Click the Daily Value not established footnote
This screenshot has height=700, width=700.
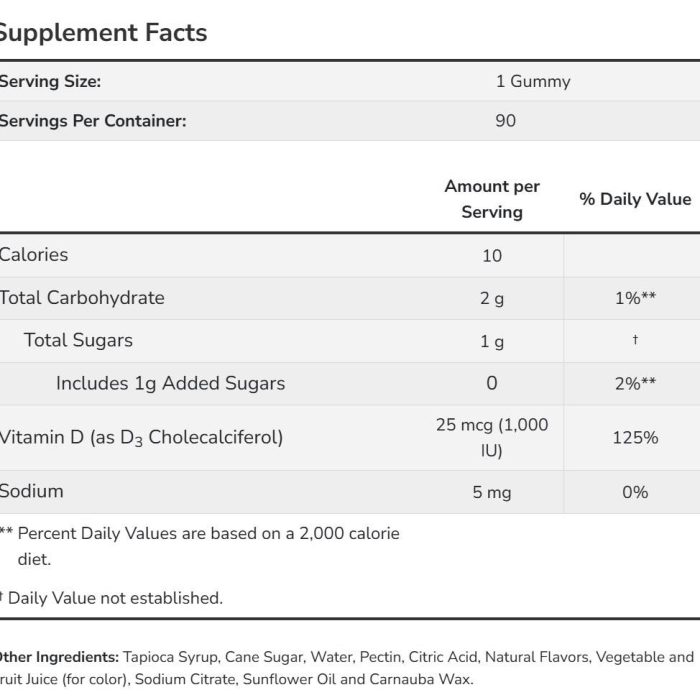tap(111, 598)
